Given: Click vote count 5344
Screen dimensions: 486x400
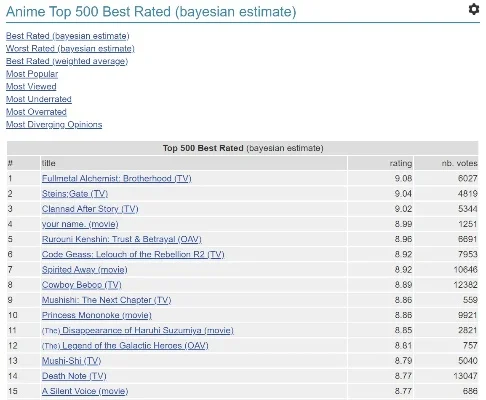Looking at the screenshot, I should pos(468,209).
